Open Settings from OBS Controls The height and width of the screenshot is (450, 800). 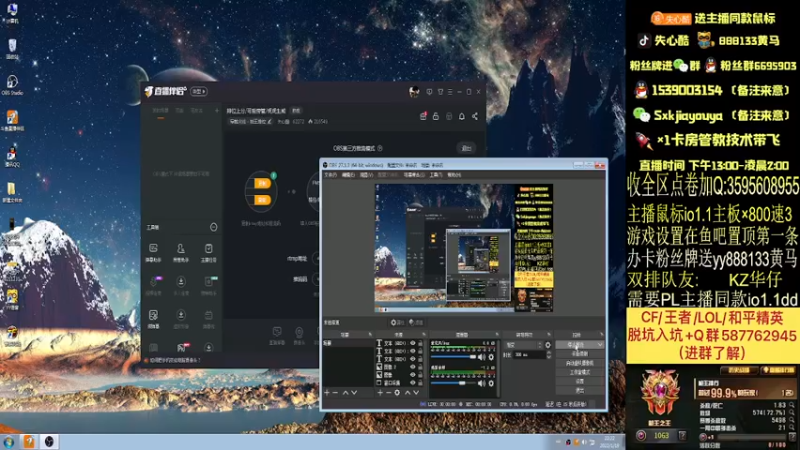coord(580,381)
